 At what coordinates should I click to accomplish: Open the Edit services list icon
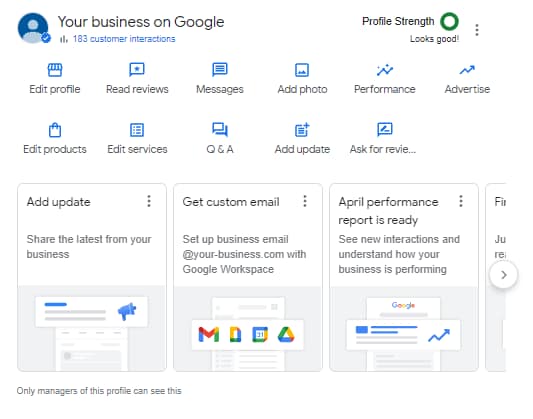click(x=137, y=130)
